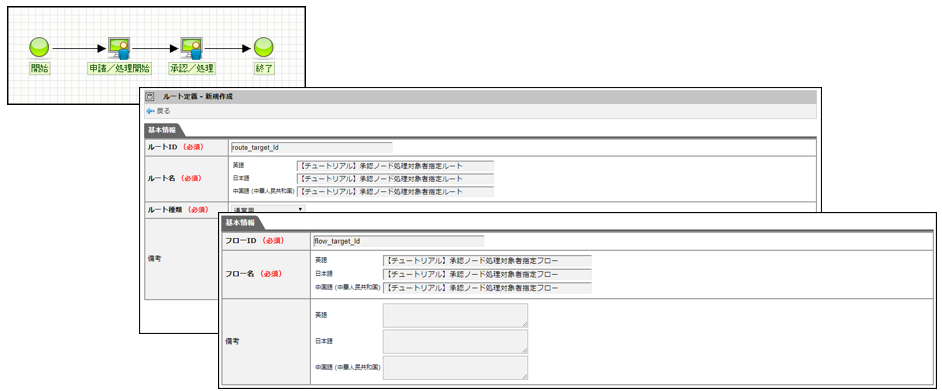Click the ルート定義 - 新規作成 title text
This screenshot has height=391, width=942.
198,96
